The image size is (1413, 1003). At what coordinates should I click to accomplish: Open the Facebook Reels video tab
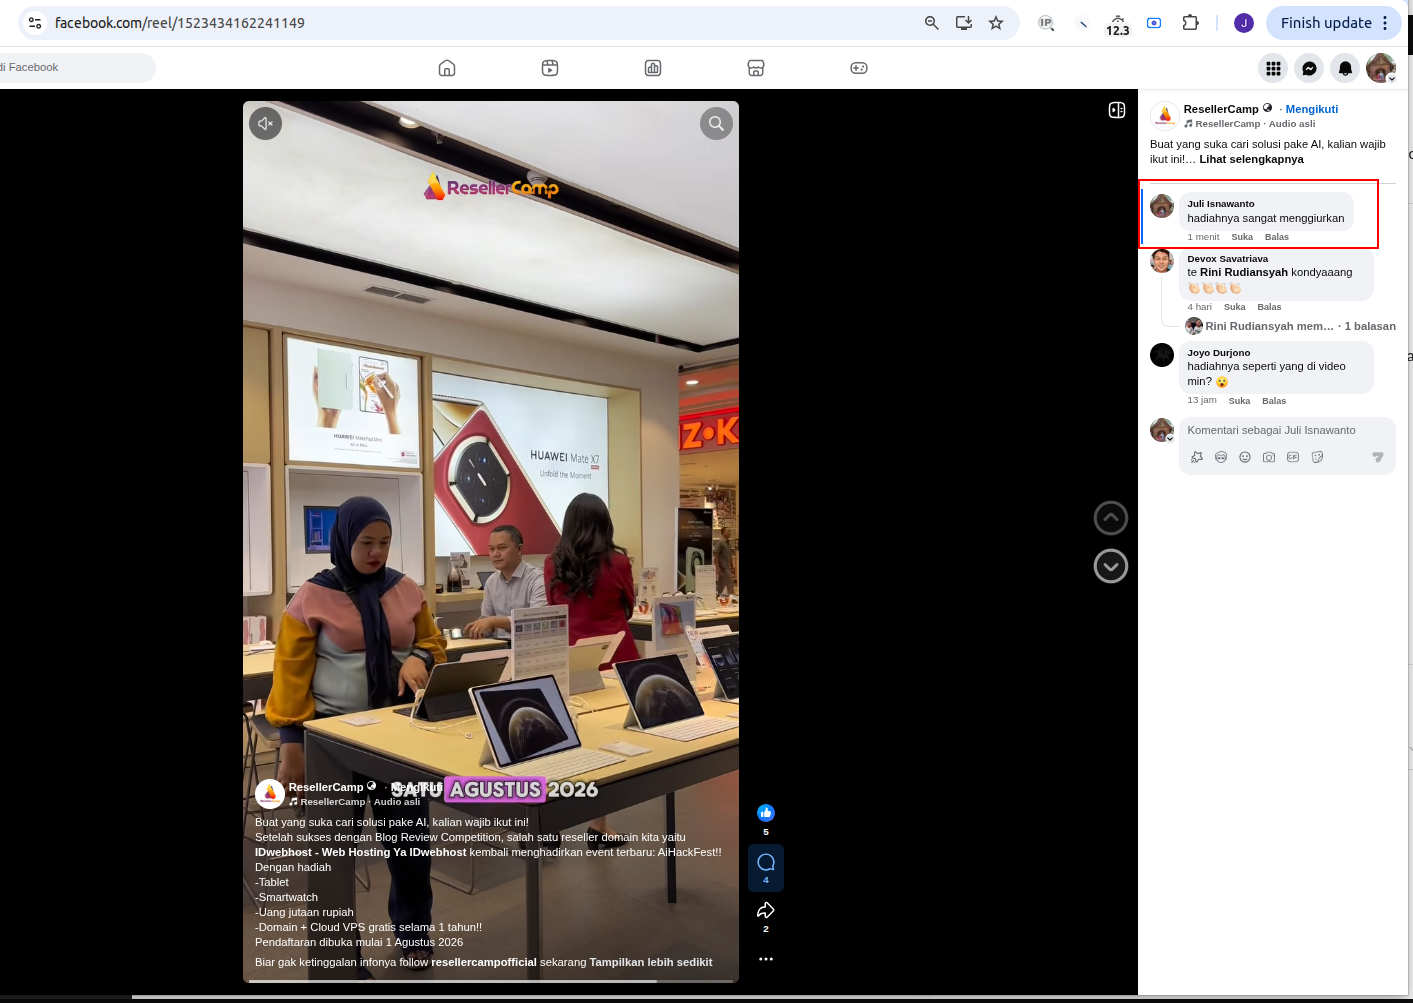550,68
